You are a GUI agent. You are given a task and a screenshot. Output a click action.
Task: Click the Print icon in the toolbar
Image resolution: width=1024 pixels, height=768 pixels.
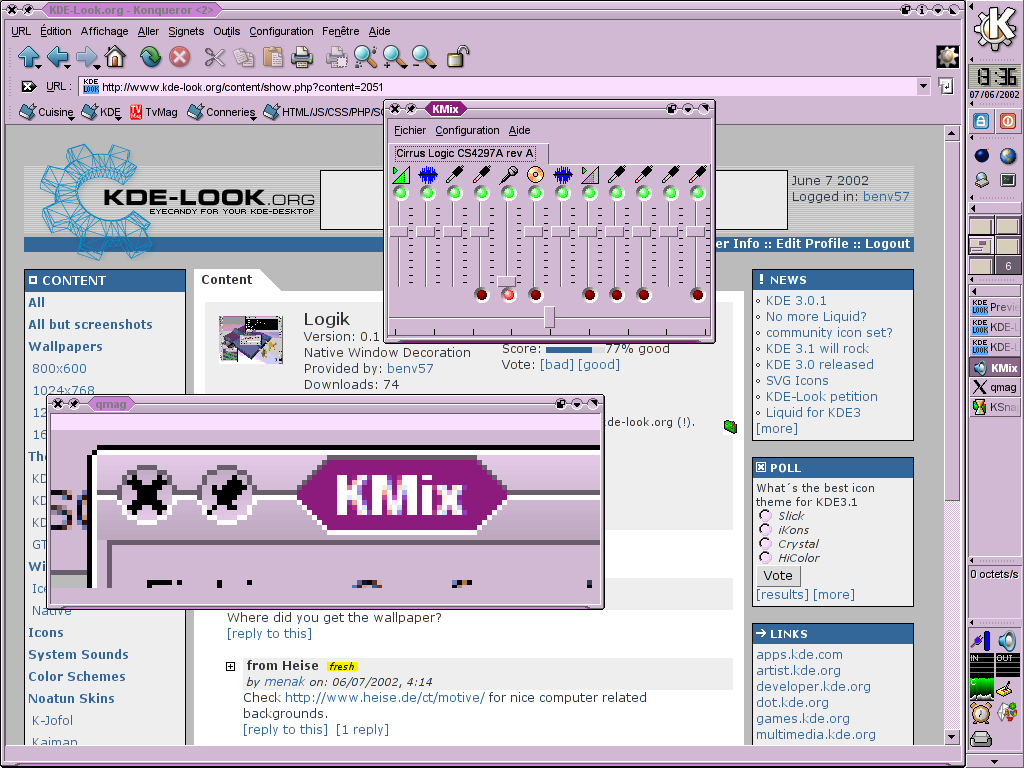[302, 57]
